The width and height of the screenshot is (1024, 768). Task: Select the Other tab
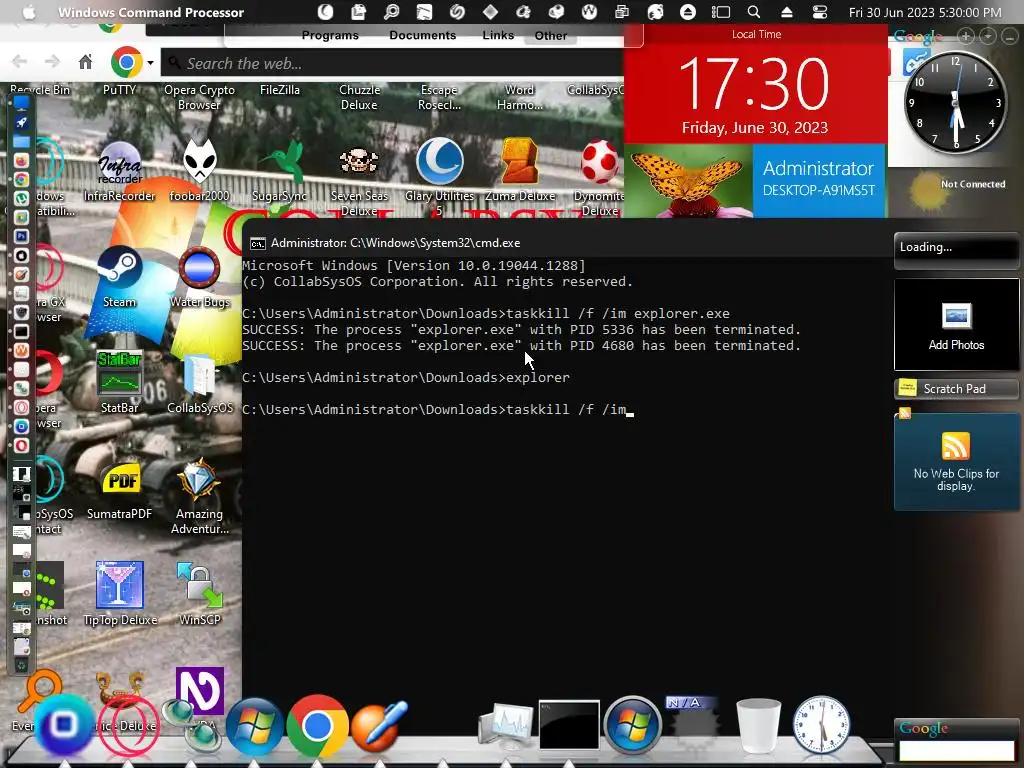tap(551, 36)
